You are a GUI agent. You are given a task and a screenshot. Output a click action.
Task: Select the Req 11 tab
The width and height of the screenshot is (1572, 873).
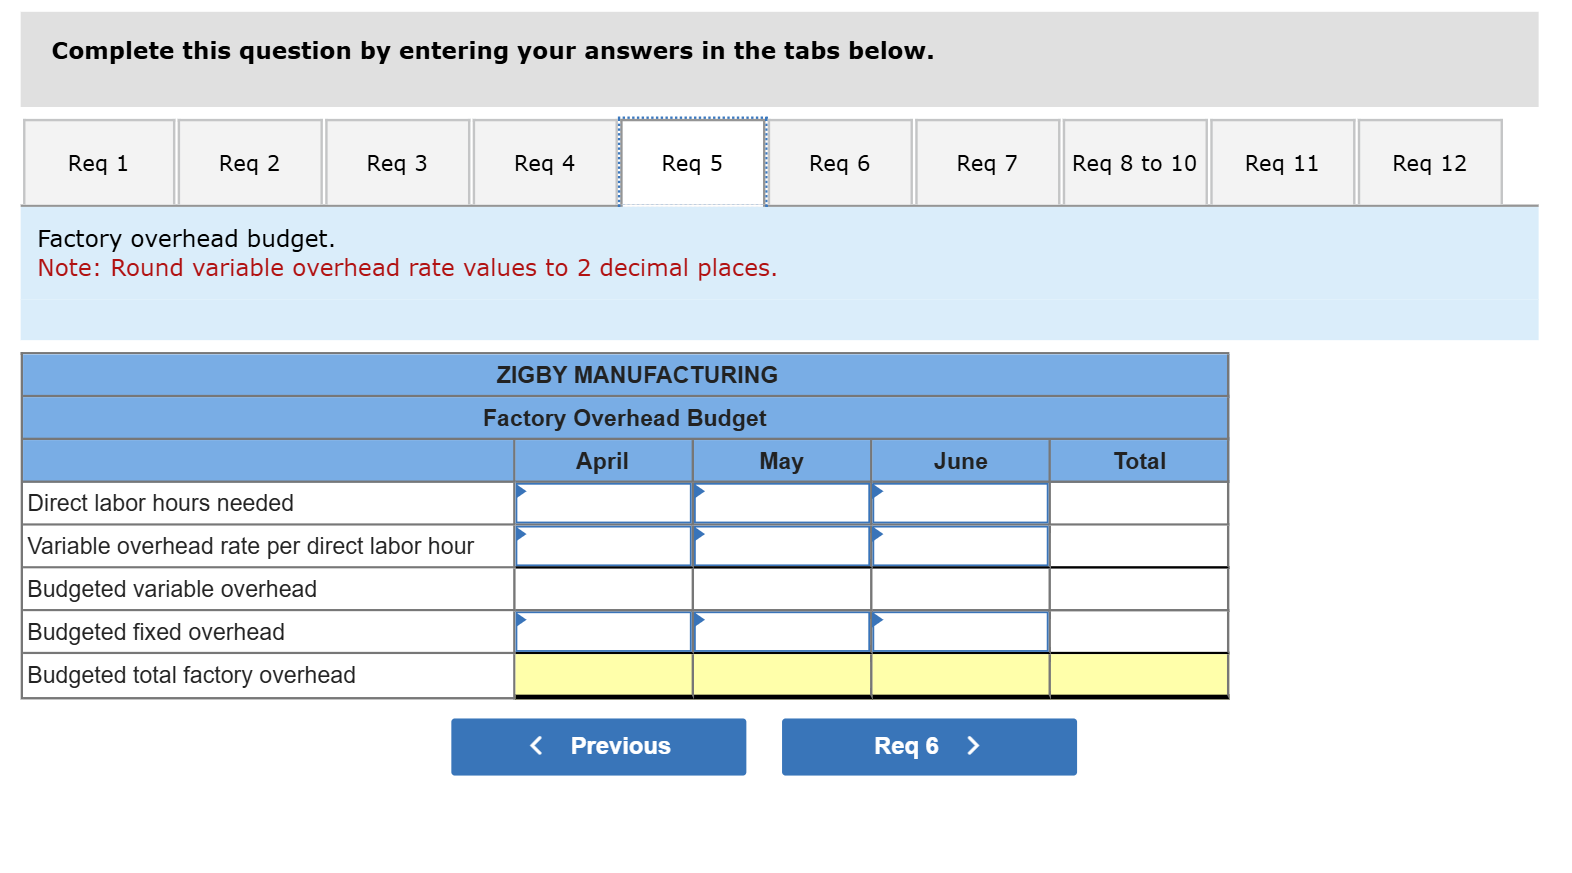pos(1282,162)
